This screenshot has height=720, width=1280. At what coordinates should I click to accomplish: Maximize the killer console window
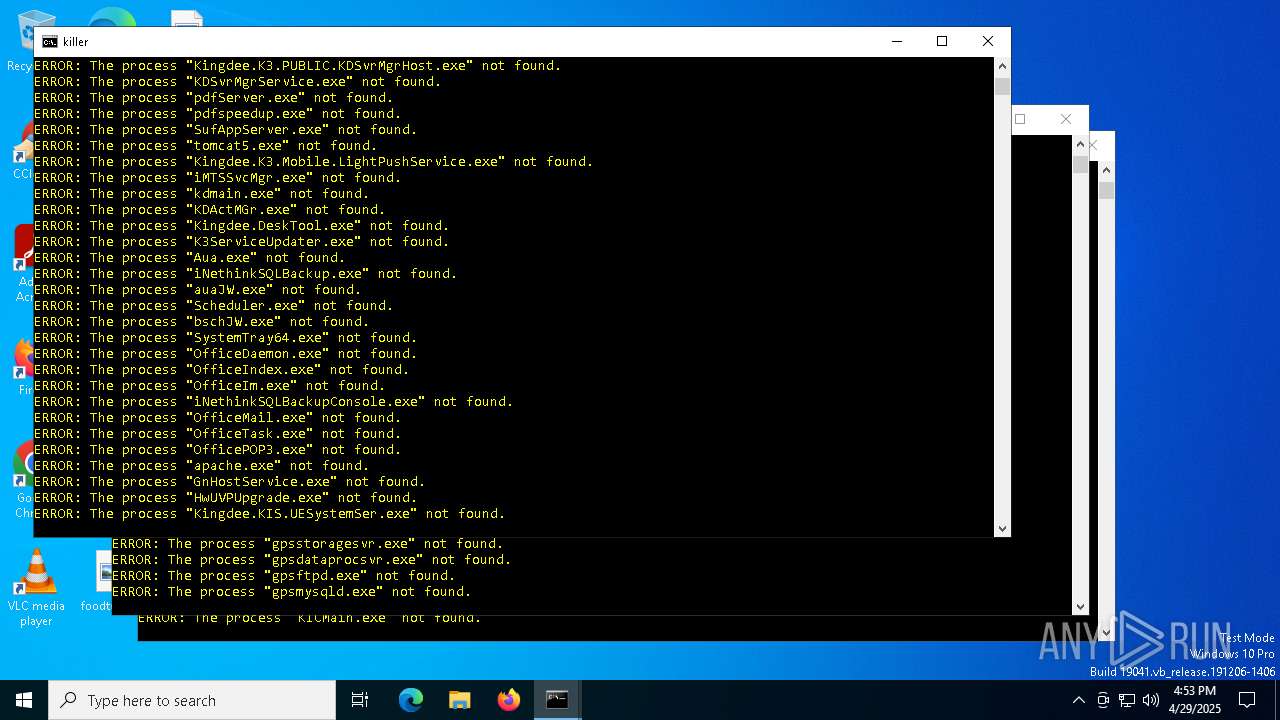click(x=941, y=41)
